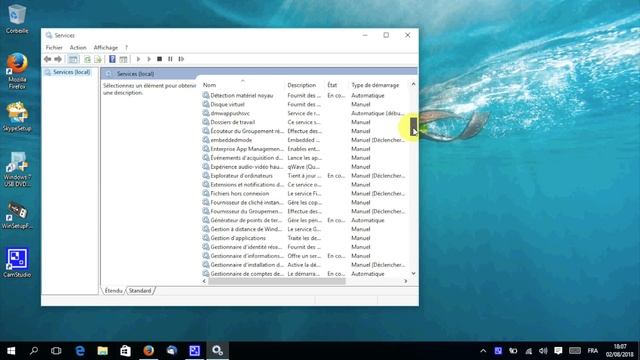This screenshot has width=640, height=360.
Task: Open the Corbeille desktop icon
Action: click(17, 19)
